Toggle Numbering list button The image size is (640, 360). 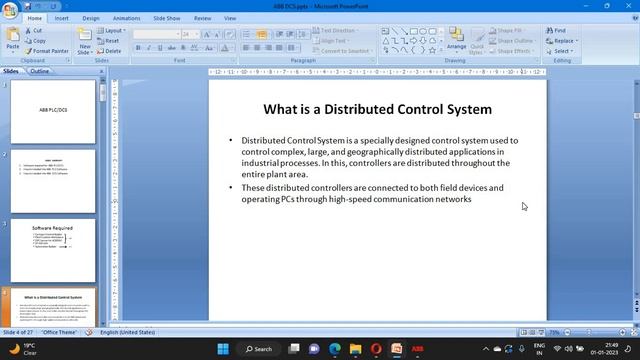[x=262, y=34]
